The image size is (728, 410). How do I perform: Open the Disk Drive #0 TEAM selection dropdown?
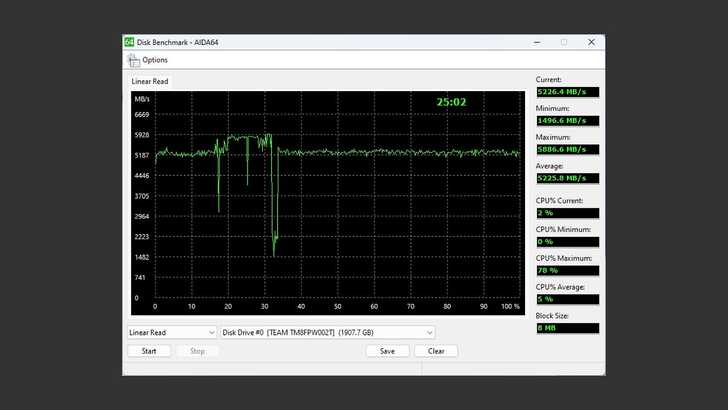click(328, 332)
